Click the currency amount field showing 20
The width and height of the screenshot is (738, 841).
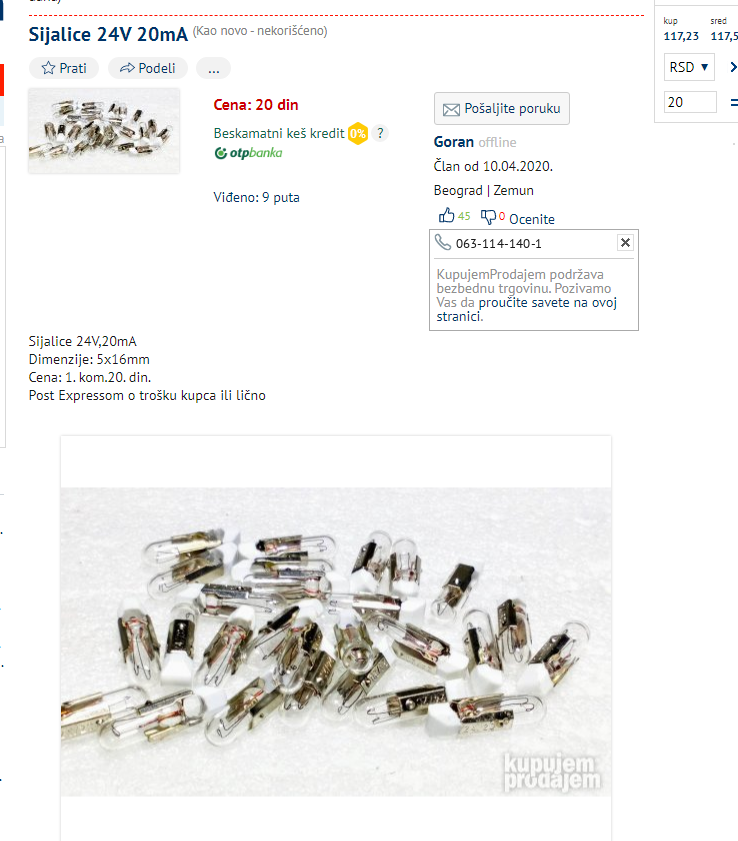(690, 102)
